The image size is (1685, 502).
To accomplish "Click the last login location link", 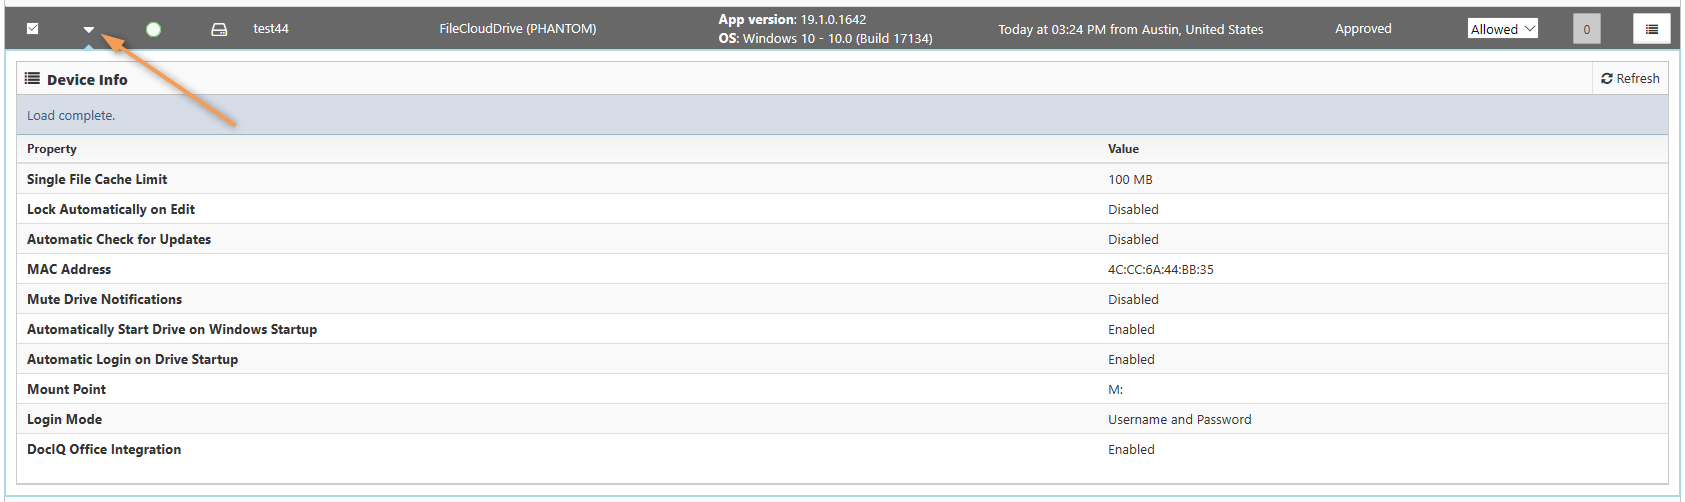I will click(1130, 29).
